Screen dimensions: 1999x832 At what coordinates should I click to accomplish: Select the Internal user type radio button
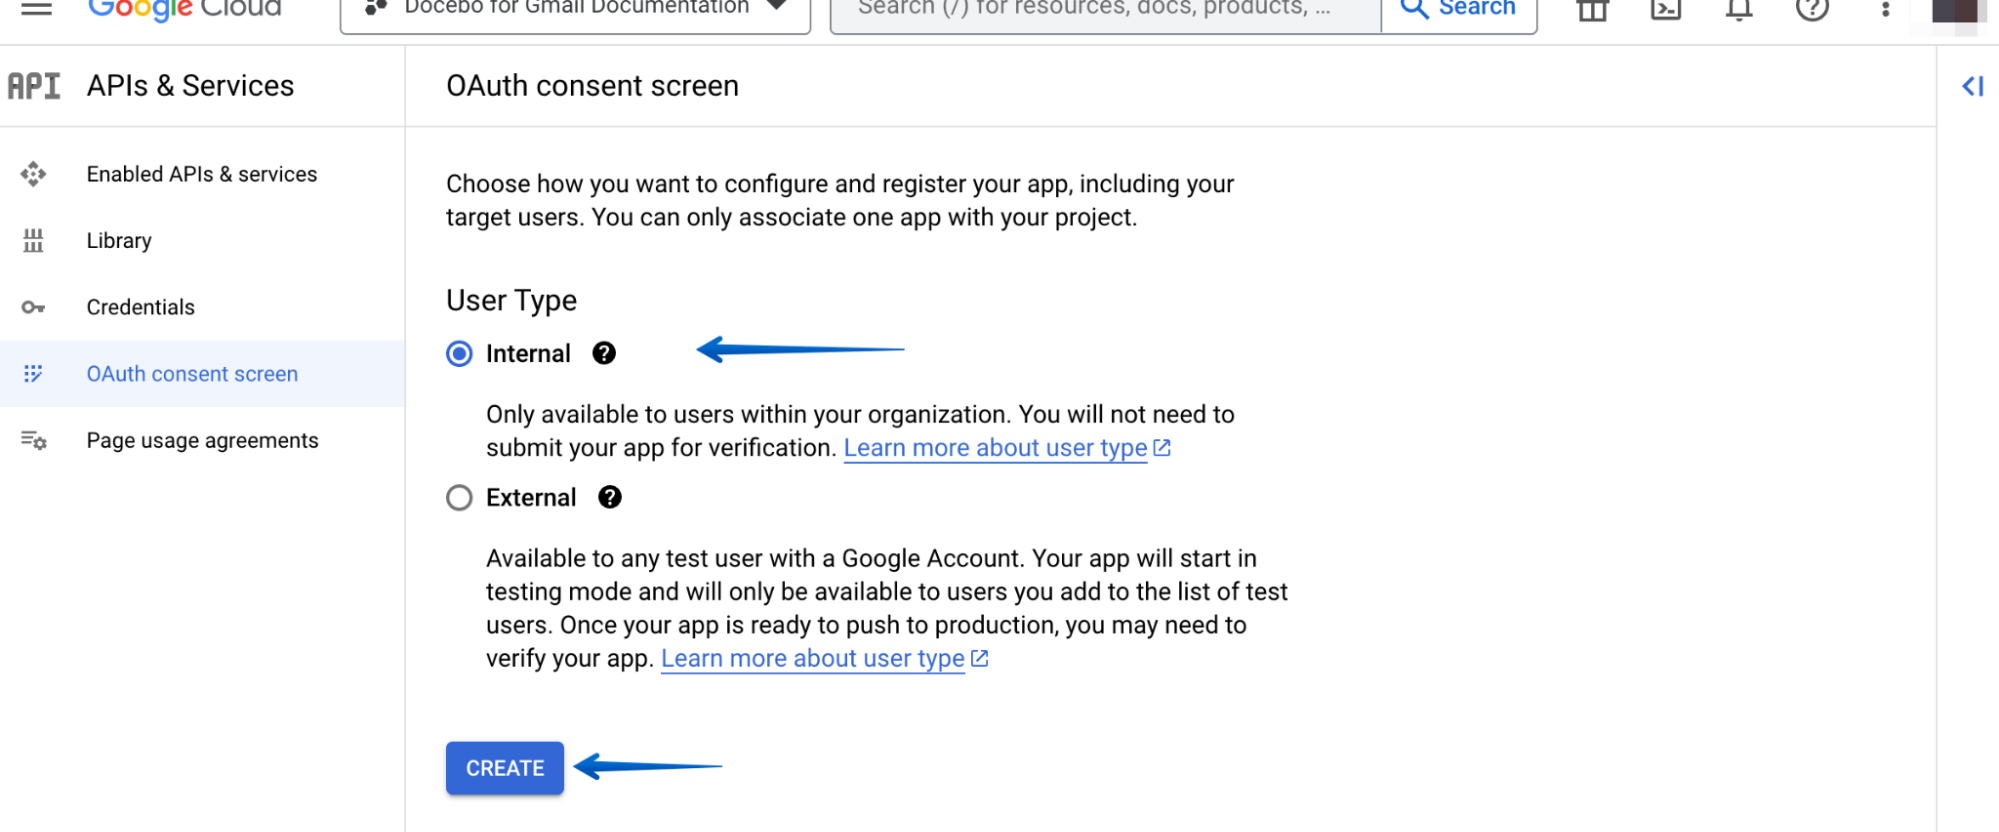[x=459, y=354]
